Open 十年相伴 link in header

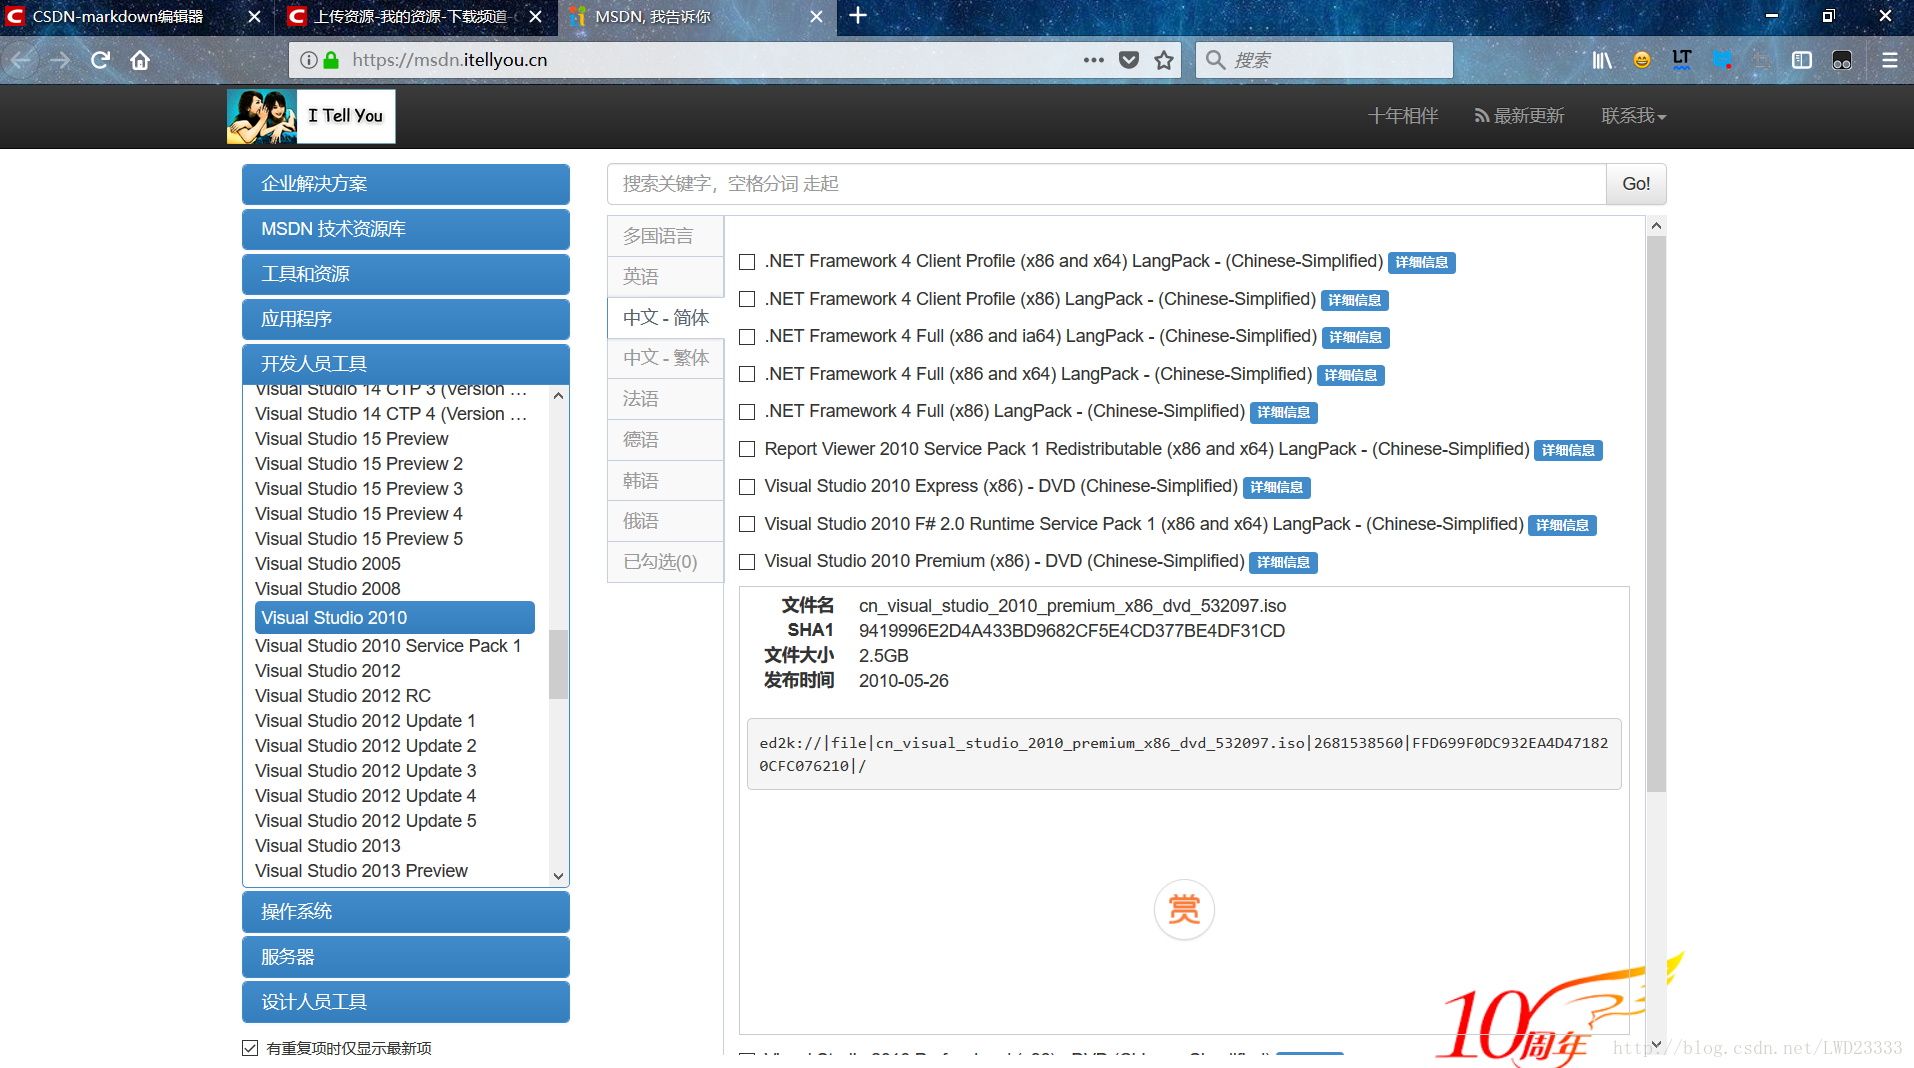pos(1403,116)
